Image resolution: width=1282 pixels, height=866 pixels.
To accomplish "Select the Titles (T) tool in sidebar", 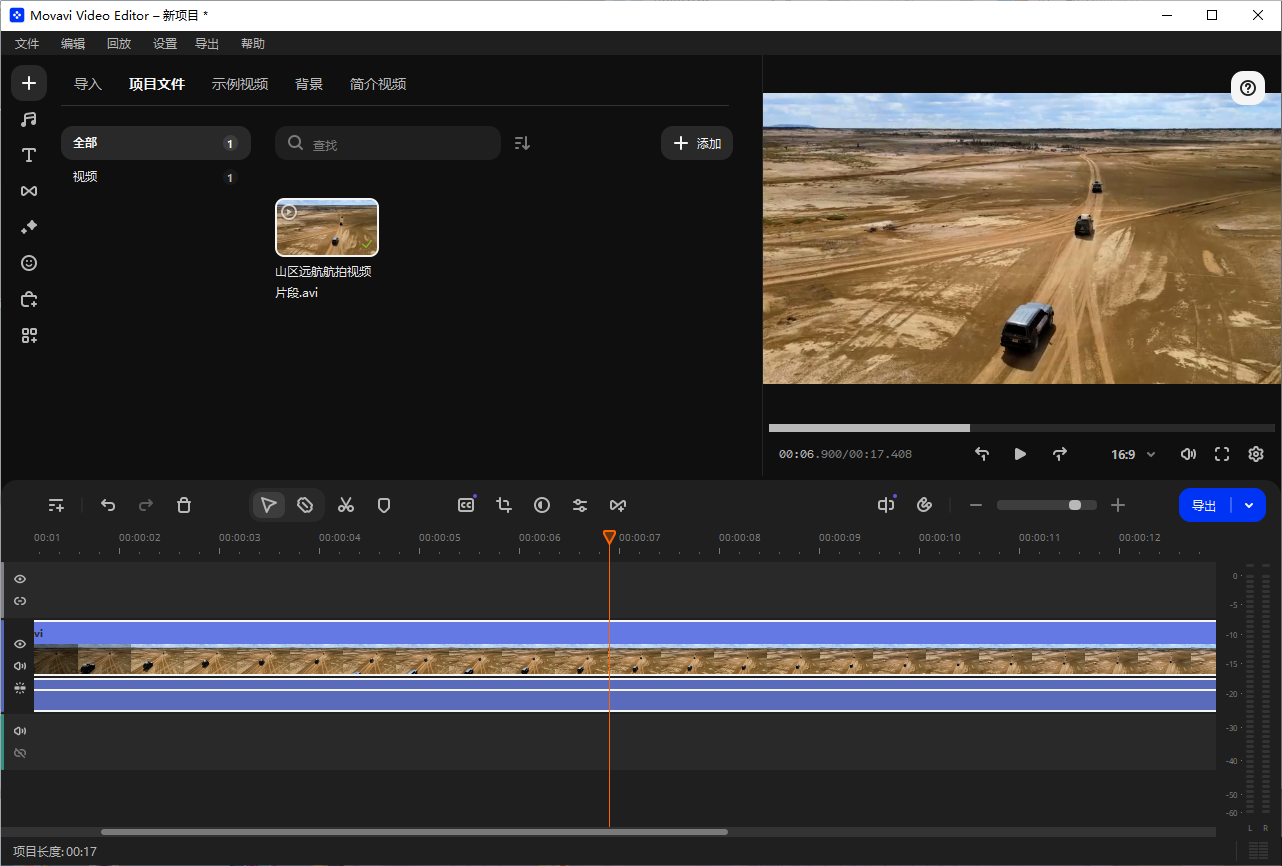I will point(28,155).
